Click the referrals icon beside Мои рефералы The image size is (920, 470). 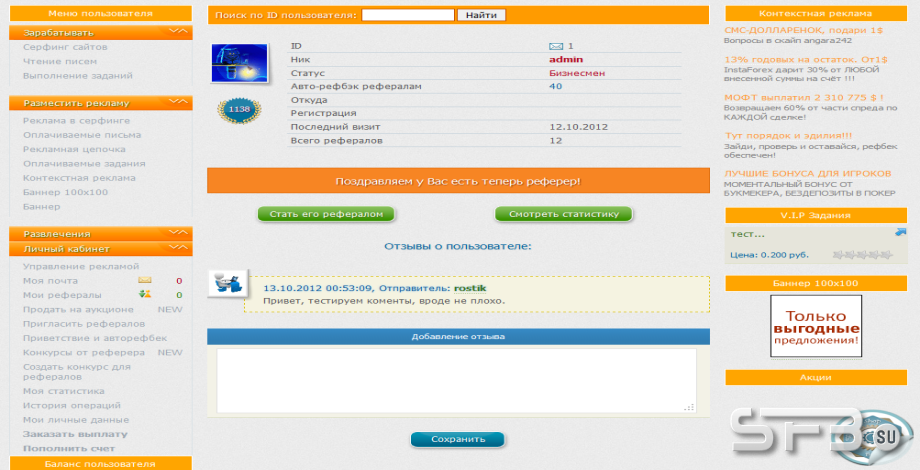[x=144, y=295]
